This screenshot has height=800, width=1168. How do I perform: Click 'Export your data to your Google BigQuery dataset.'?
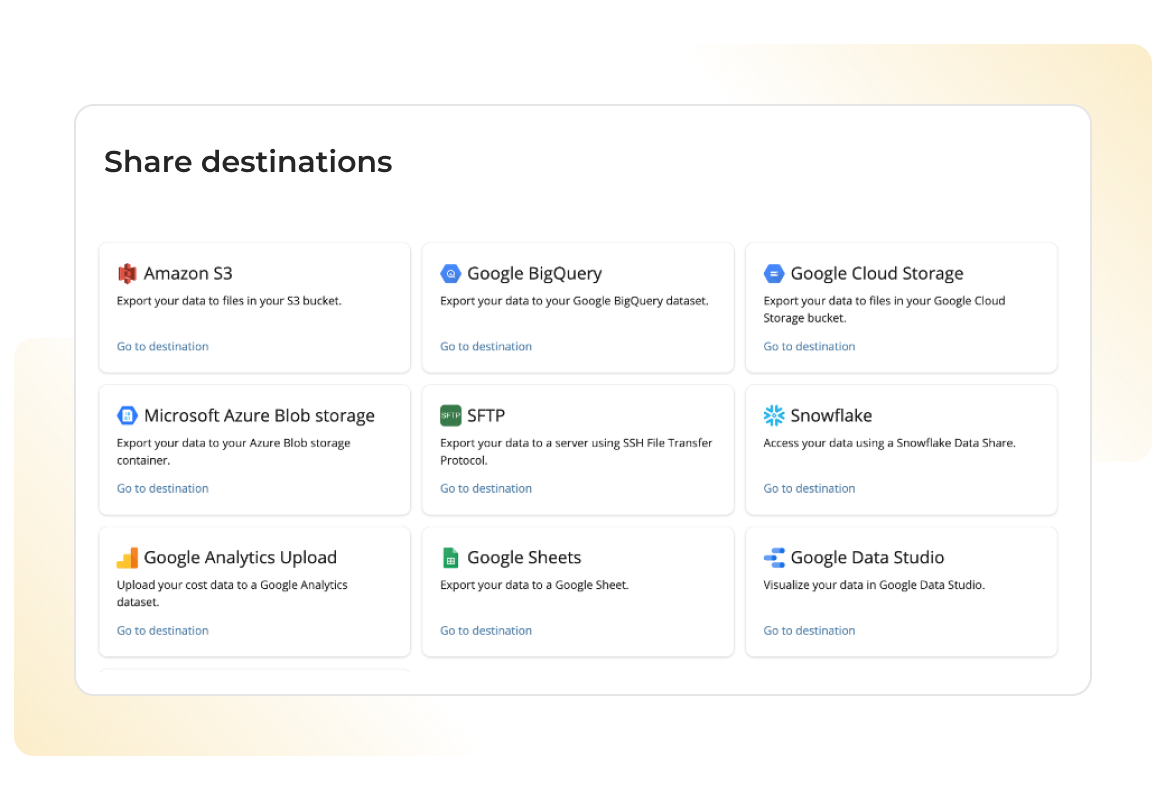pos(574,301)
